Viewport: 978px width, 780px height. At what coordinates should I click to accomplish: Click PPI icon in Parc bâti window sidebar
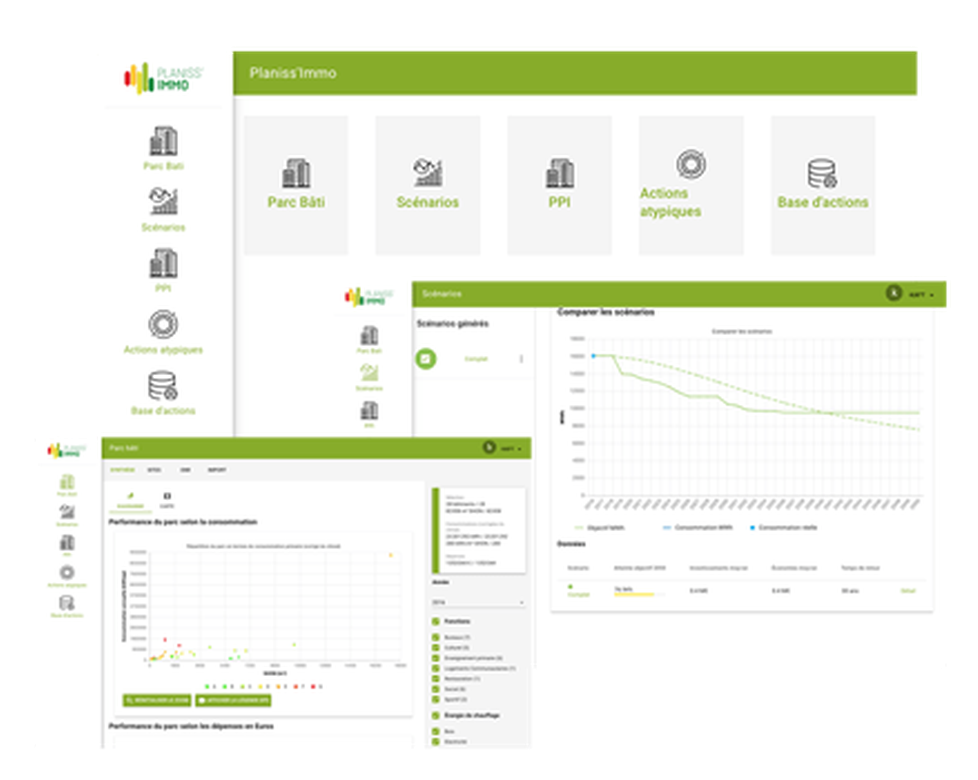[x=67, y=542]
